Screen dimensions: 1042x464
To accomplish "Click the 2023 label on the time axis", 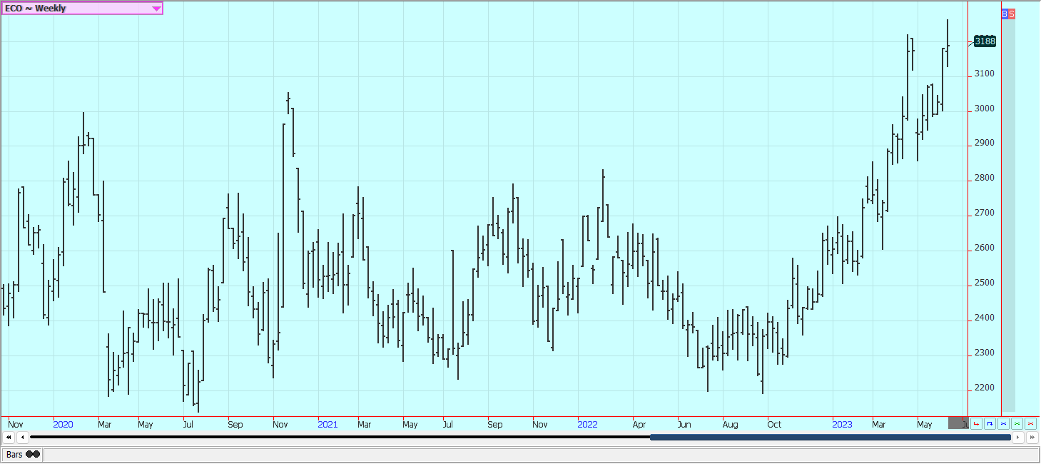I will 843,424.
